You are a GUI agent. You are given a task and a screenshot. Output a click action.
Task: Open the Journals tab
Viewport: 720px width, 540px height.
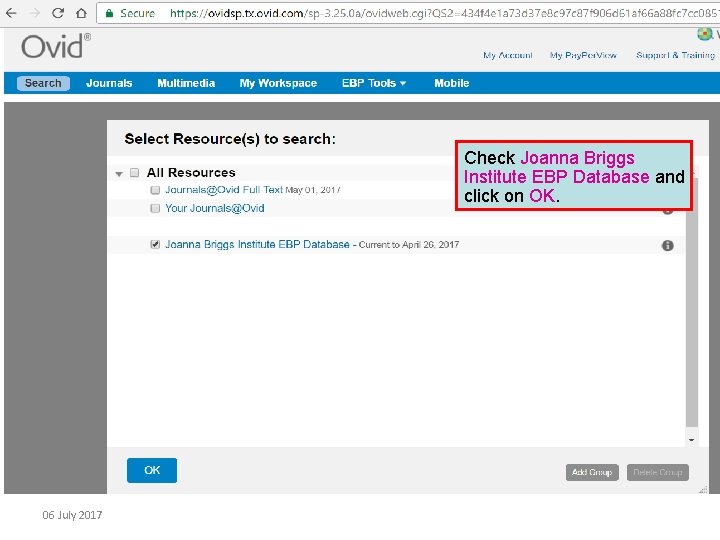point(109,83)
